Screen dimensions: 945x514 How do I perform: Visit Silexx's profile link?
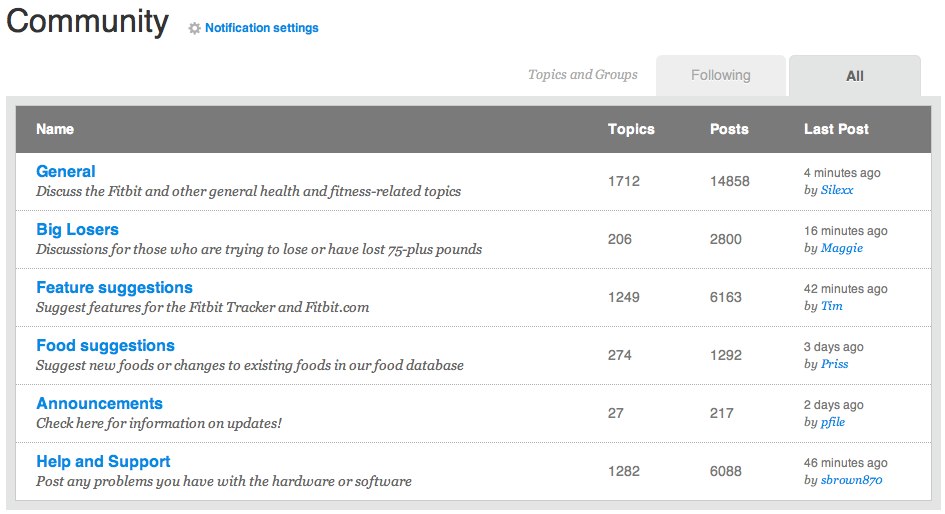point(837,190)
